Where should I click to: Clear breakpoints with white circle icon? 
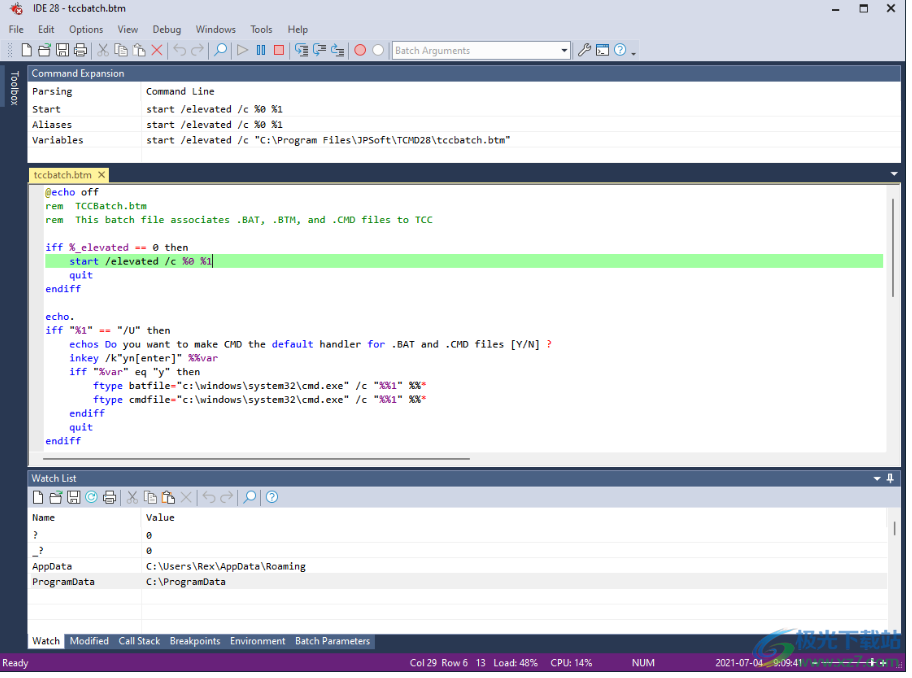click(378, 51)
